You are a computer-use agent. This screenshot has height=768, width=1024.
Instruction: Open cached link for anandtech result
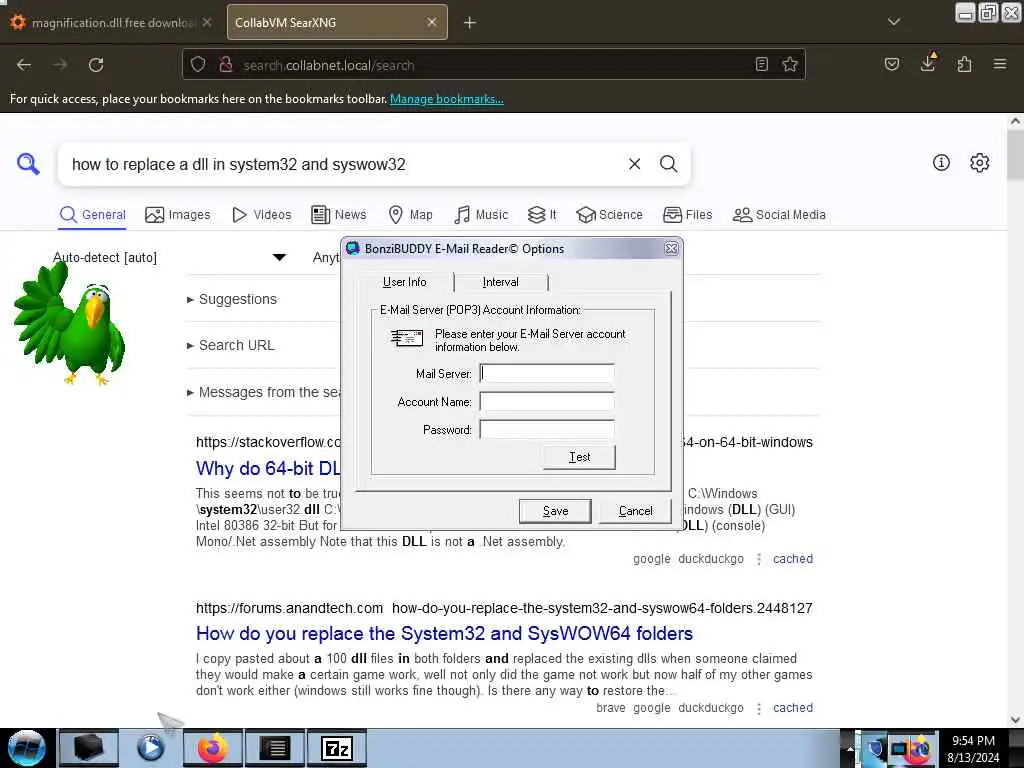[793, 708]
